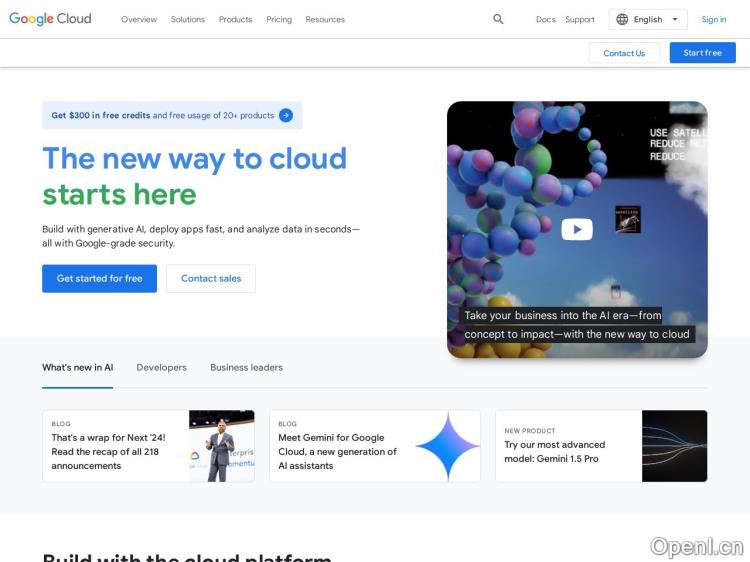The height and width of the screenshot is (562, 750).
Task: Go to the Pricing page
Action: [x=279, y=19]
